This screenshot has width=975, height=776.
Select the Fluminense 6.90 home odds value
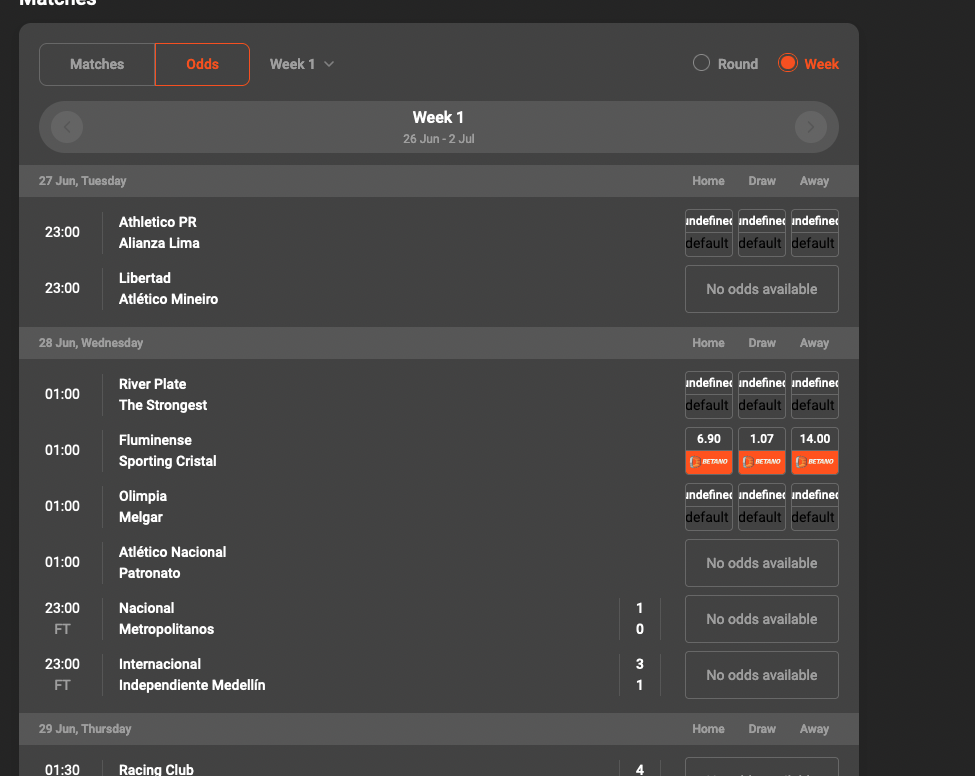[708, 438]
